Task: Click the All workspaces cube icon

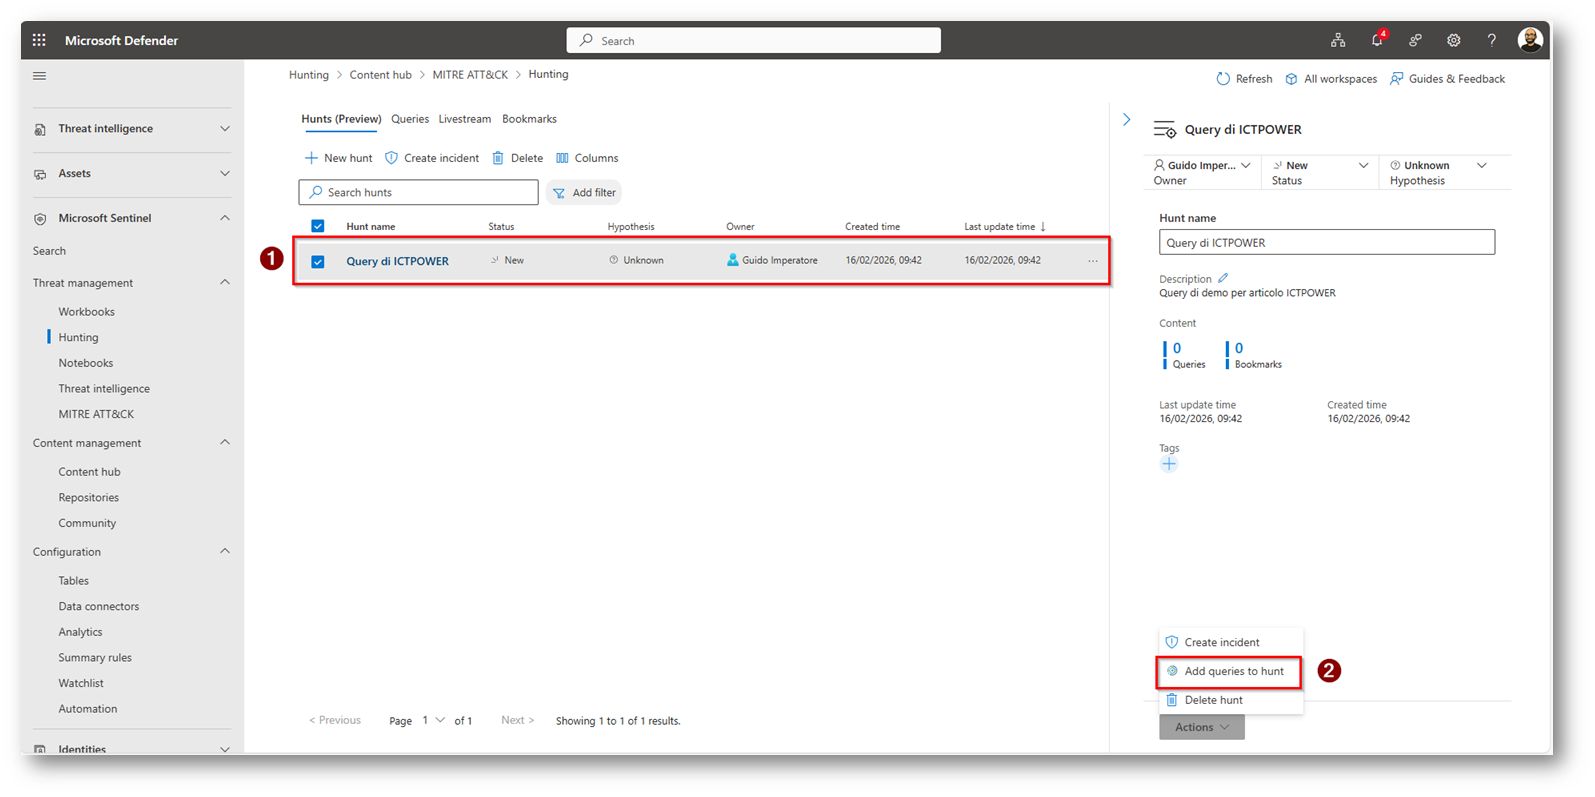Action: coord(1291,79)
